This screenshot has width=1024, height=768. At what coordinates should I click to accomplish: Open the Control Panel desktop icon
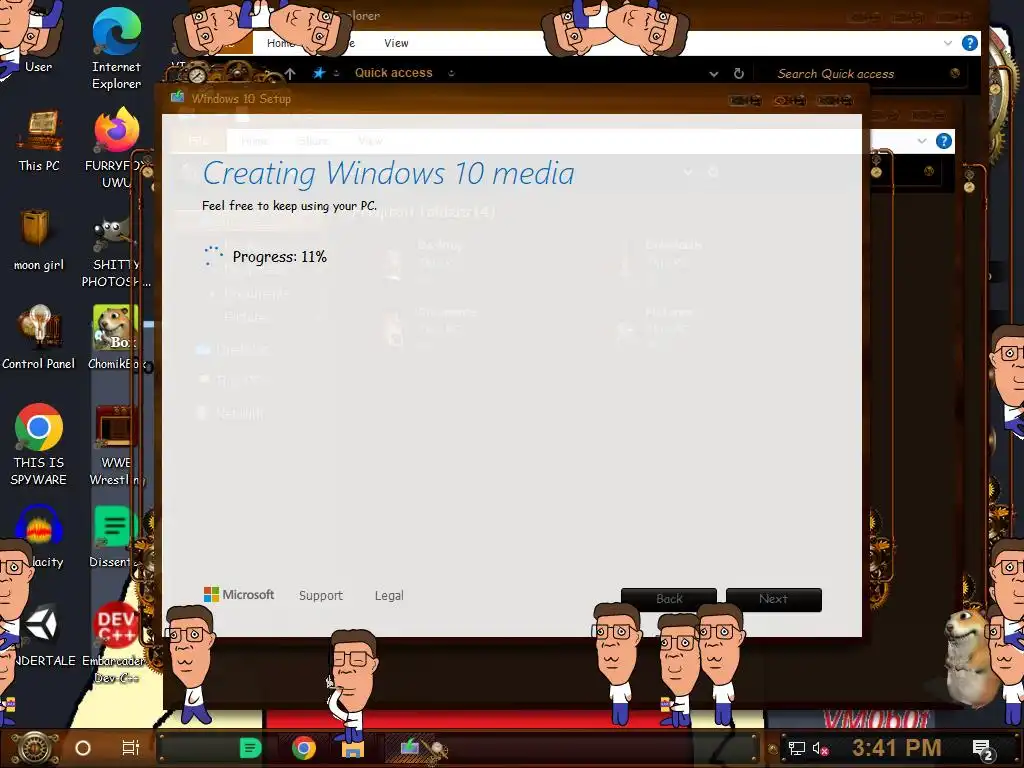coord(39,337)
